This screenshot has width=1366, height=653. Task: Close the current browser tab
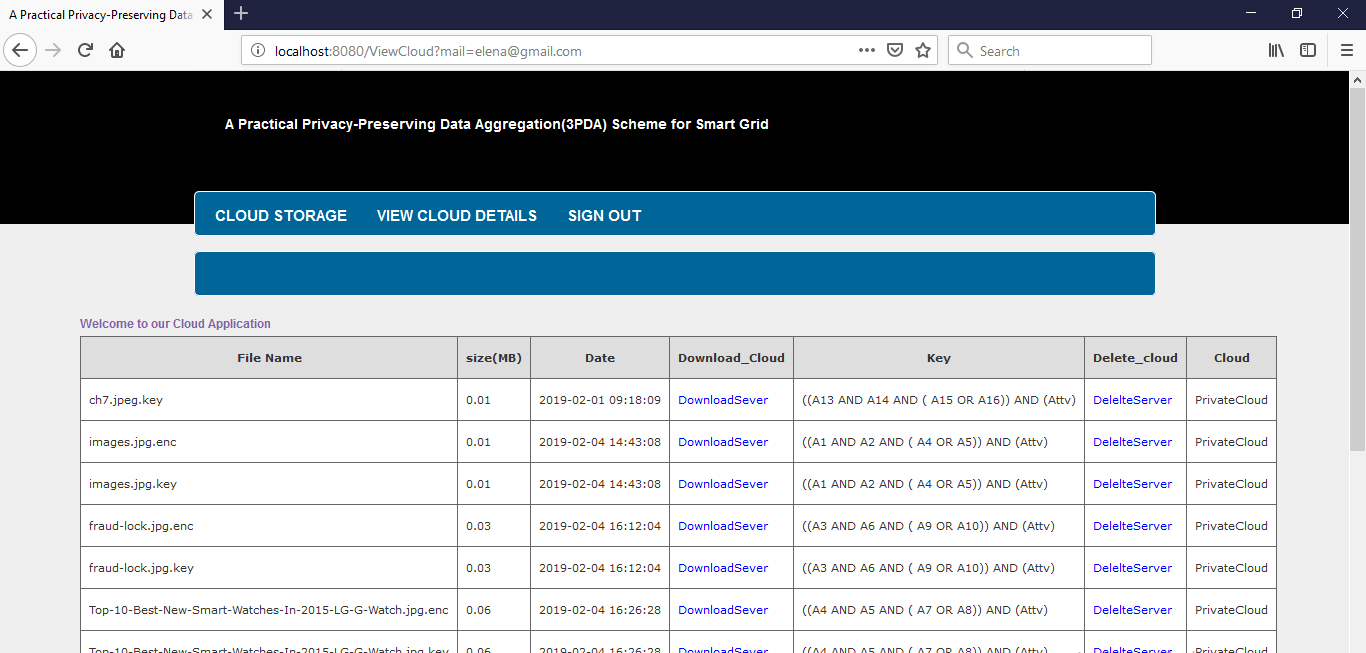(x=207, y=15)
